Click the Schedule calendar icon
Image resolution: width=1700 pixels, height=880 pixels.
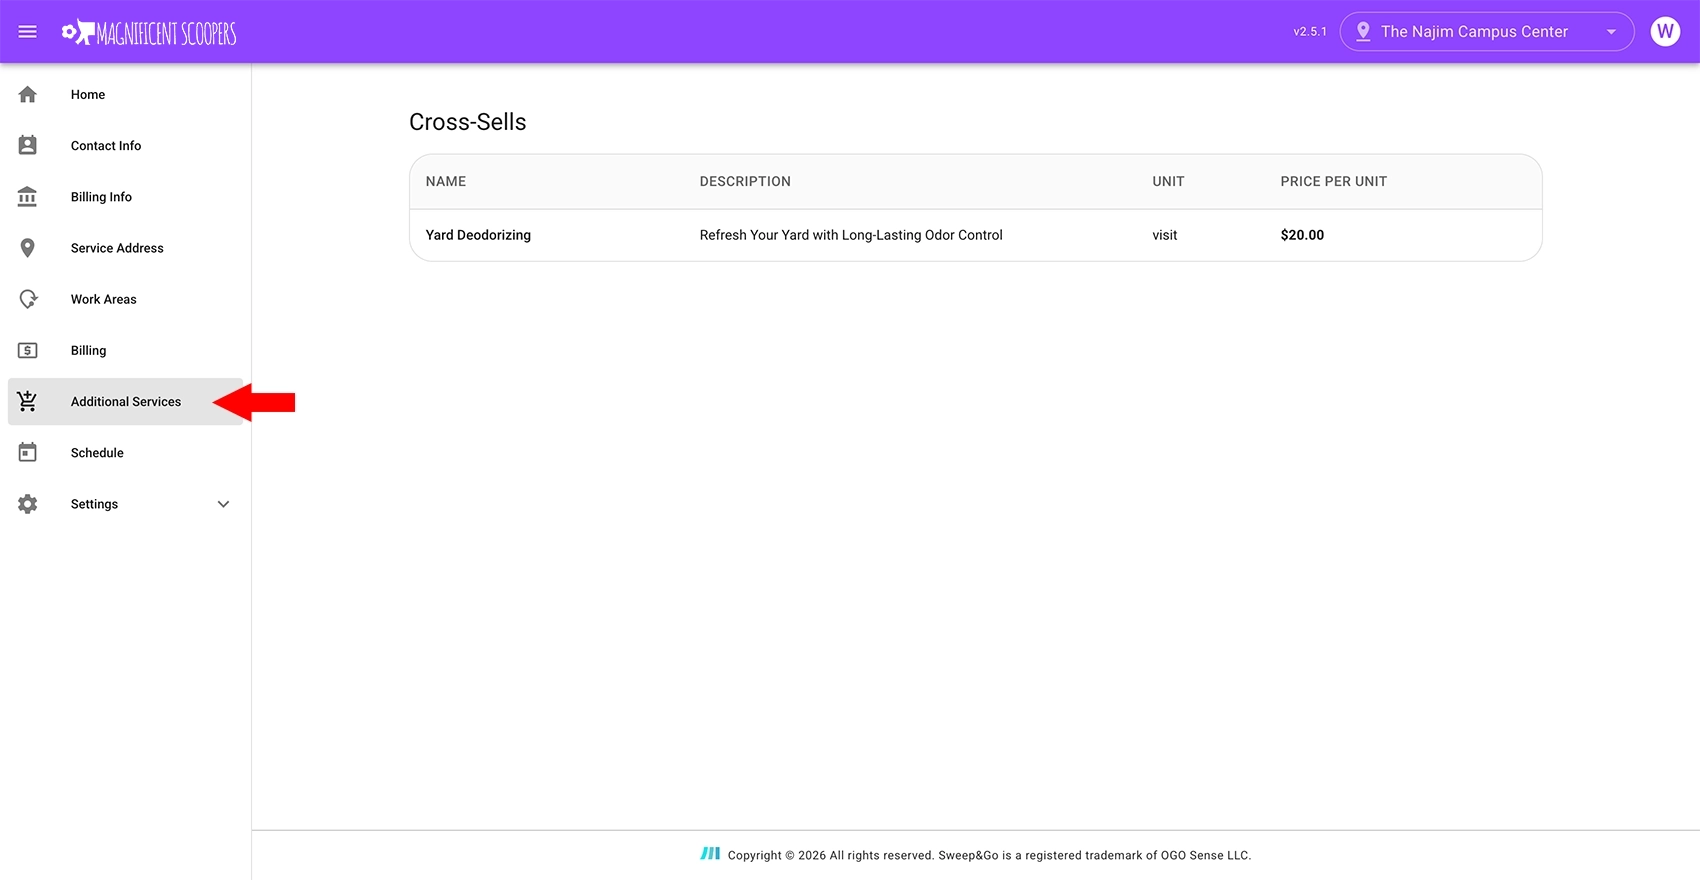(x=28, y=453)
